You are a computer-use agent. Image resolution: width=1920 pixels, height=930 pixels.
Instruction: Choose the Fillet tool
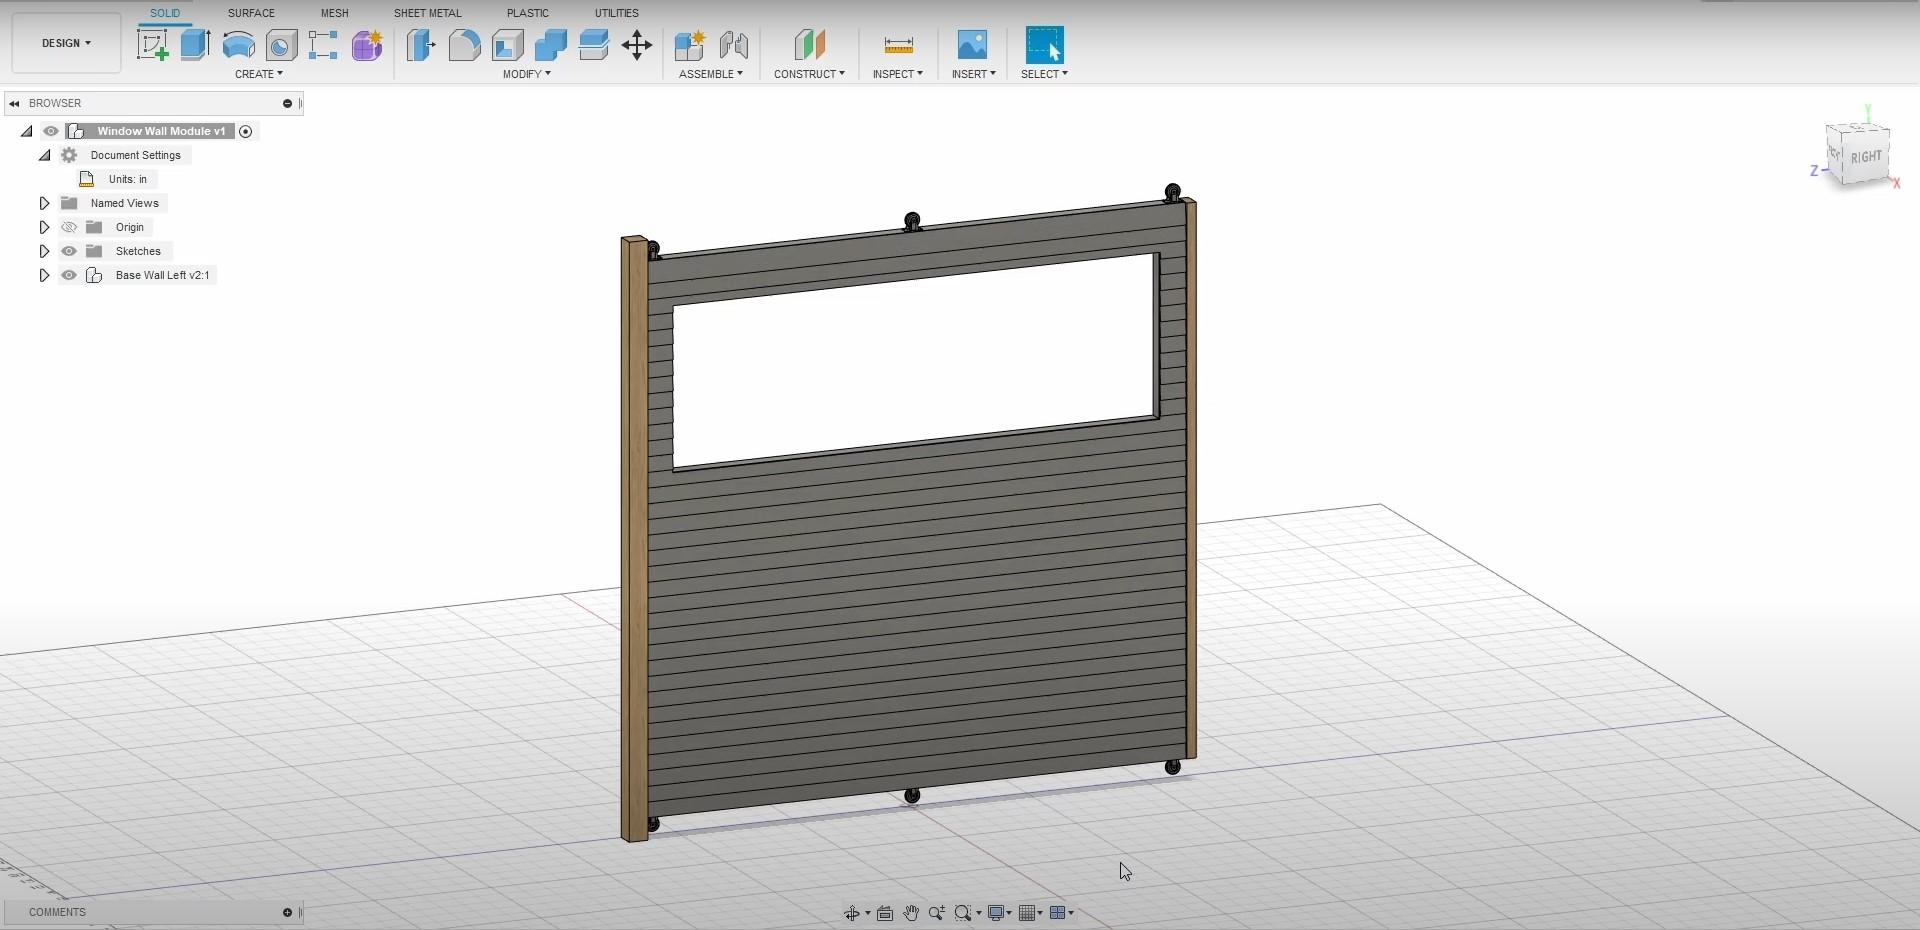tap(464, 45)
